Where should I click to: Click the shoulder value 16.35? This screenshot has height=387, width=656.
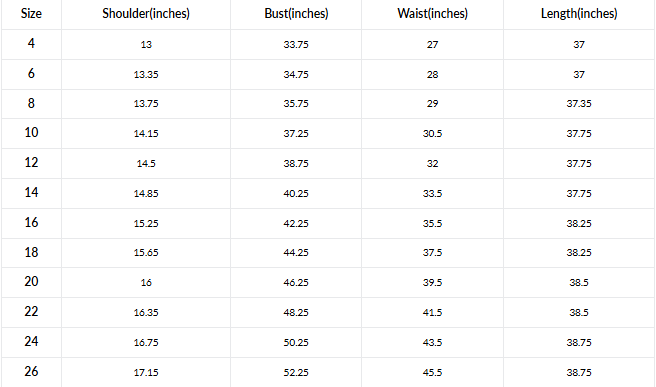[x=146, y=313]
